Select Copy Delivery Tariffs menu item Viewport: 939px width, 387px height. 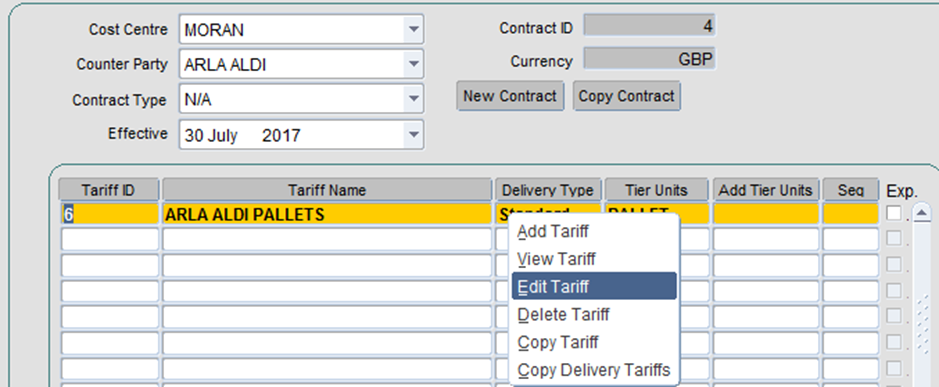point(593,370)
